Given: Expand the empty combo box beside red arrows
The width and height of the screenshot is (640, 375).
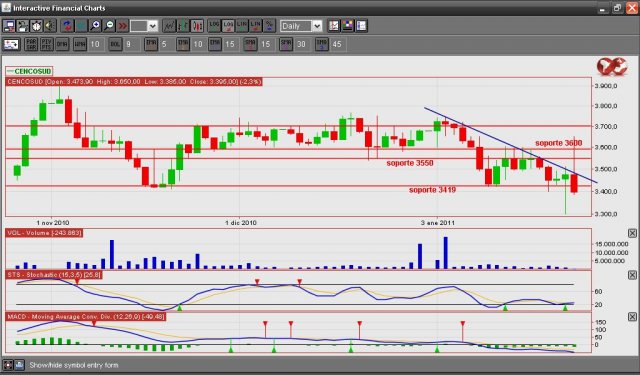Looking at the screenshot, I should point(144,26).
